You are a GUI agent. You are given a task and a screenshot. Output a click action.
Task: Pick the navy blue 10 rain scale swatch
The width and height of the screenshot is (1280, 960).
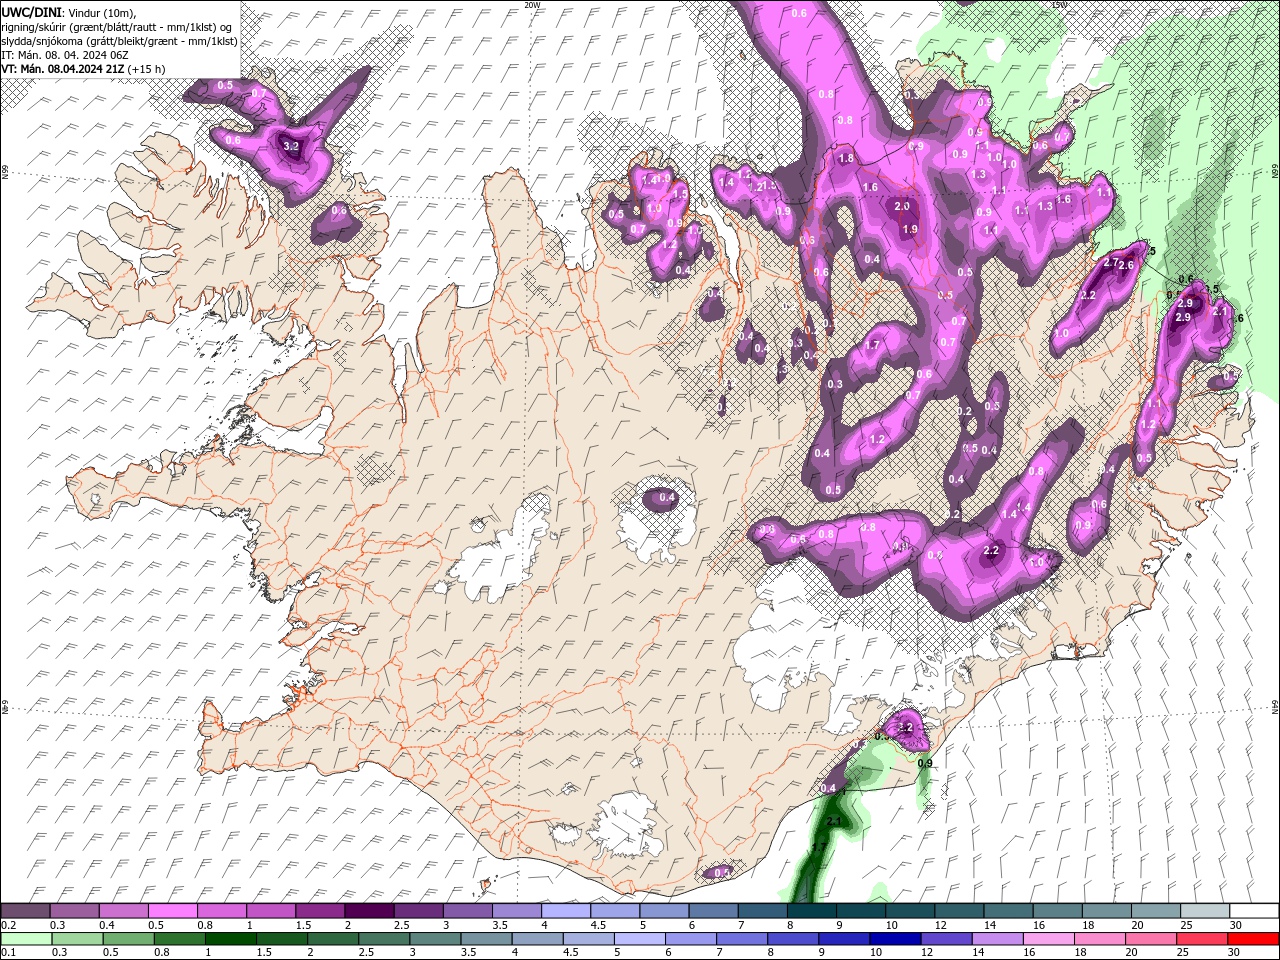895,939
